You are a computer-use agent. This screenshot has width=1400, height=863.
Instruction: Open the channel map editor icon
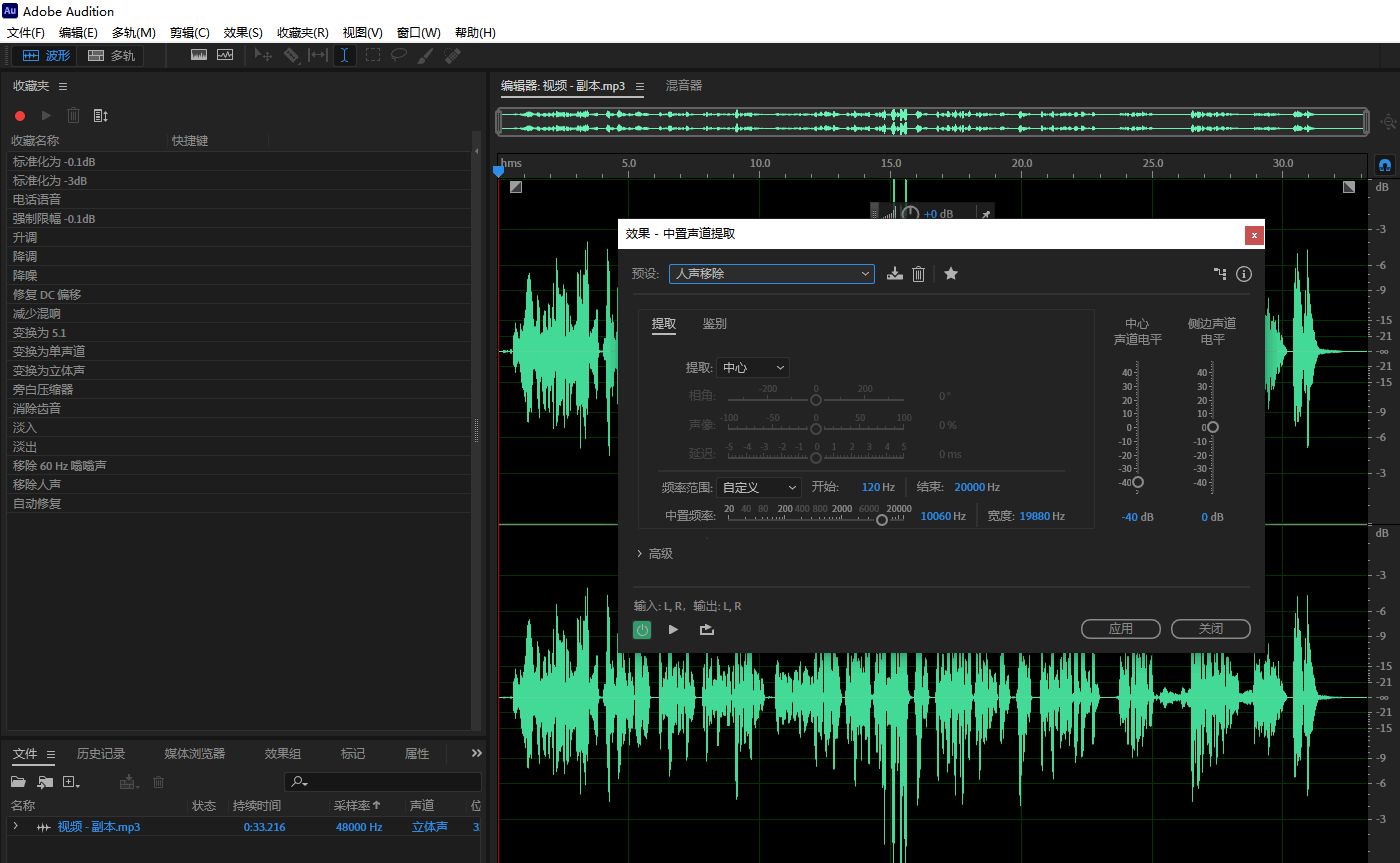pyautogui.click(x=1220, y=273)
